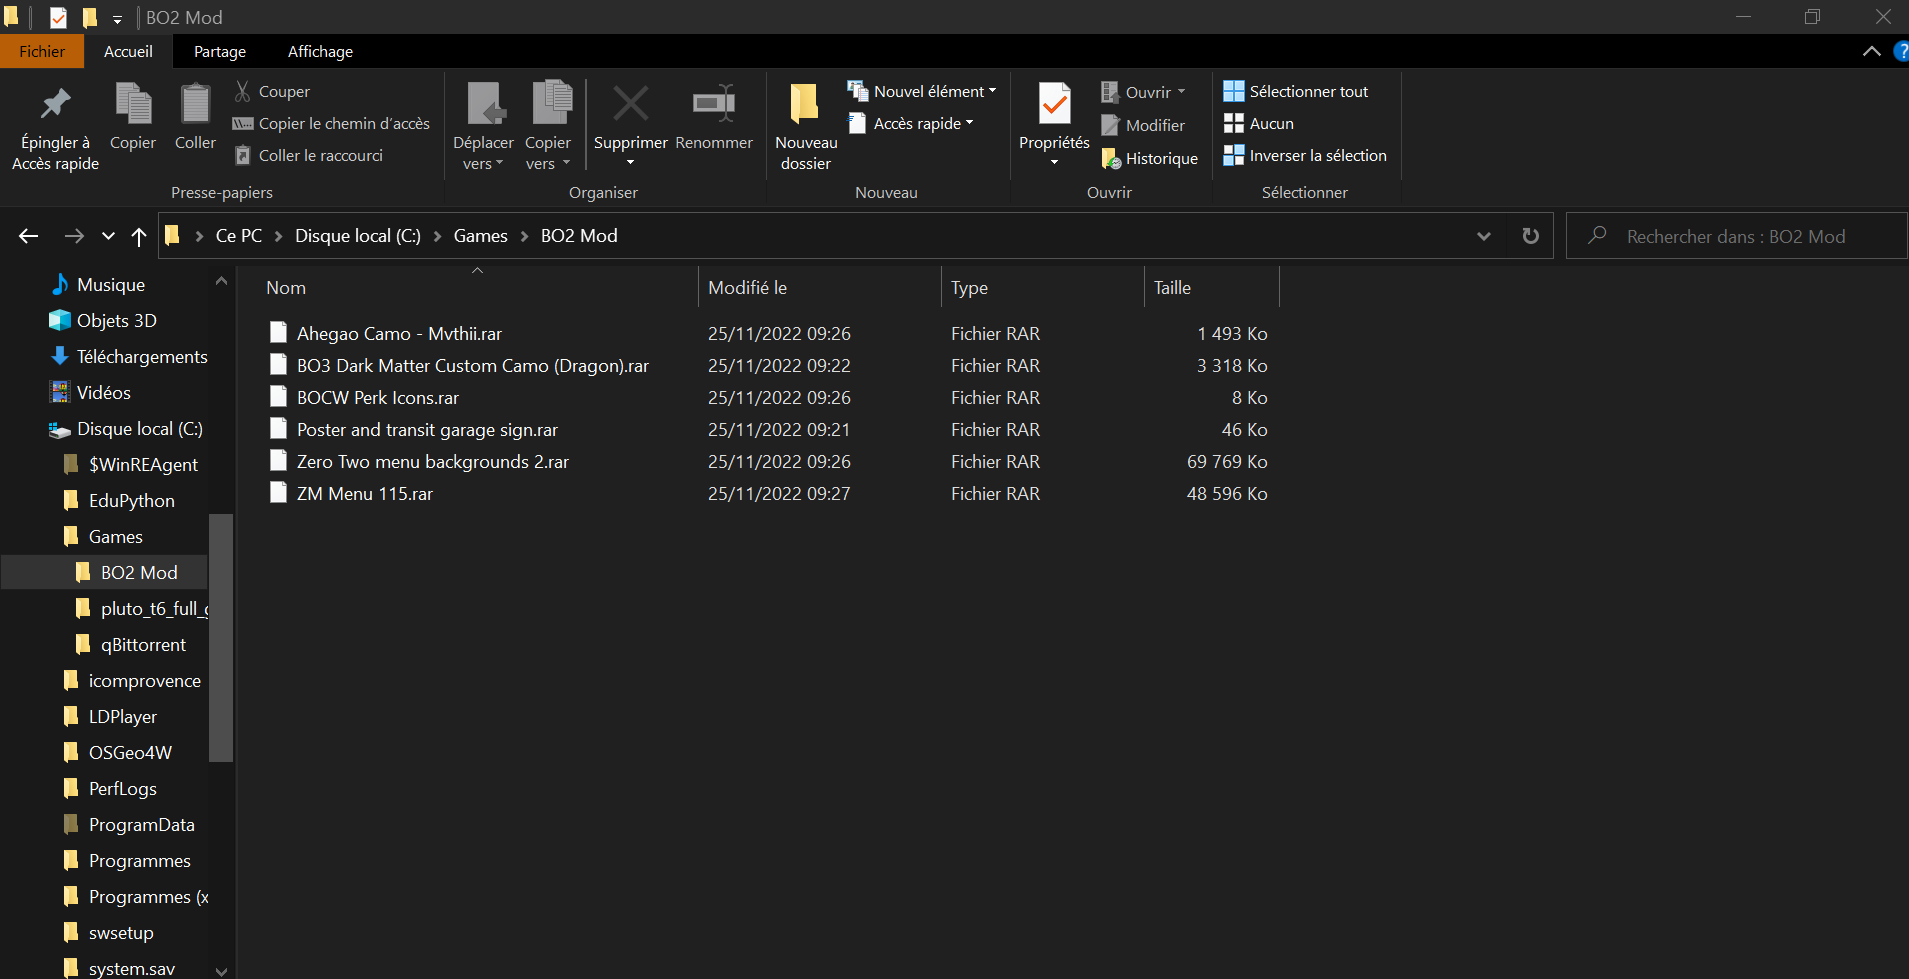Image resolution: width=1909 pixels, height=979 pixels.
Task: Open the Historique command
Action: (1149, 158)
